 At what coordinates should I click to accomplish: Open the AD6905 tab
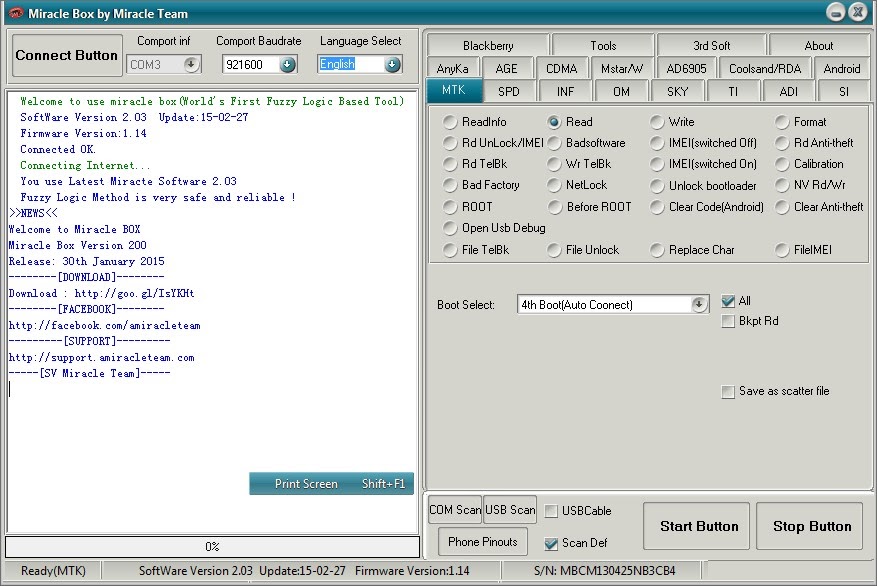click(x=686, y=68)
